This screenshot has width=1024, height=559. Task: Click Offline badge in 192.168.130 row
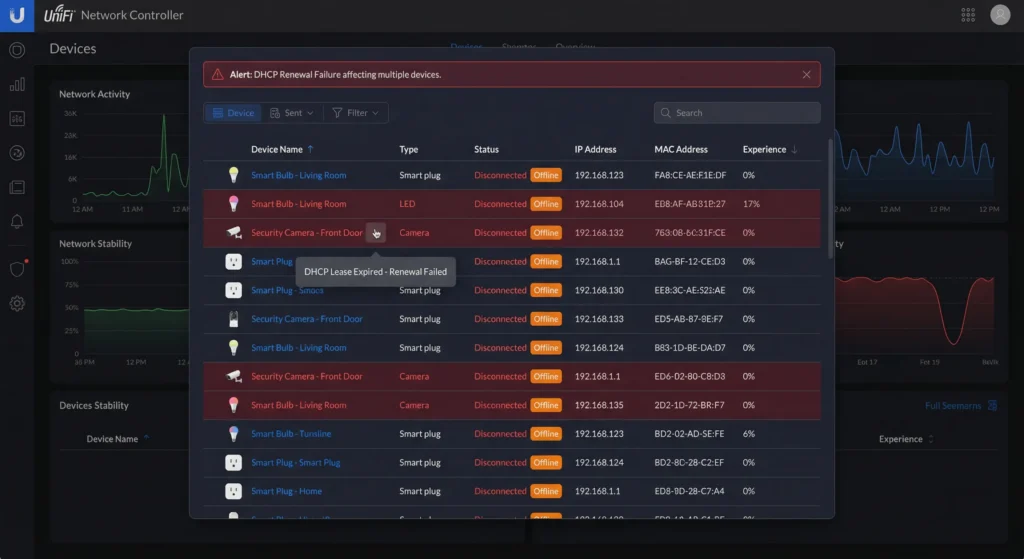pos(545,290)
